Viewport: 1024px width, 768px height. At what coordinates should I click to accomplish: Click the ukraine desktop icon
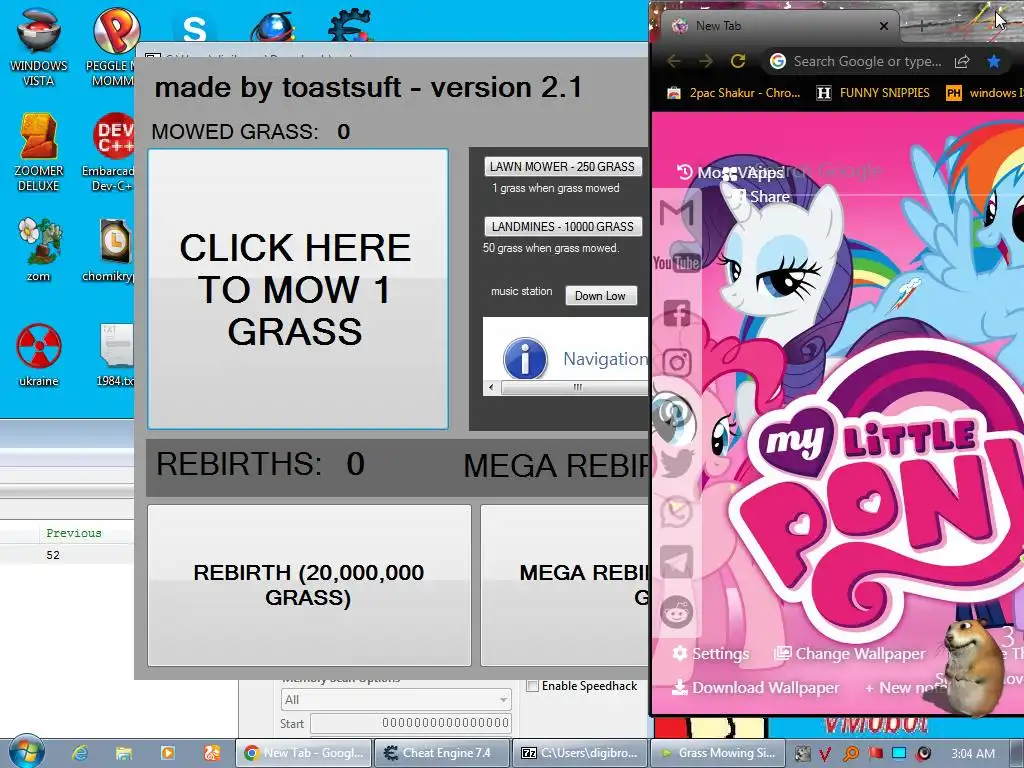click(39, 355)
